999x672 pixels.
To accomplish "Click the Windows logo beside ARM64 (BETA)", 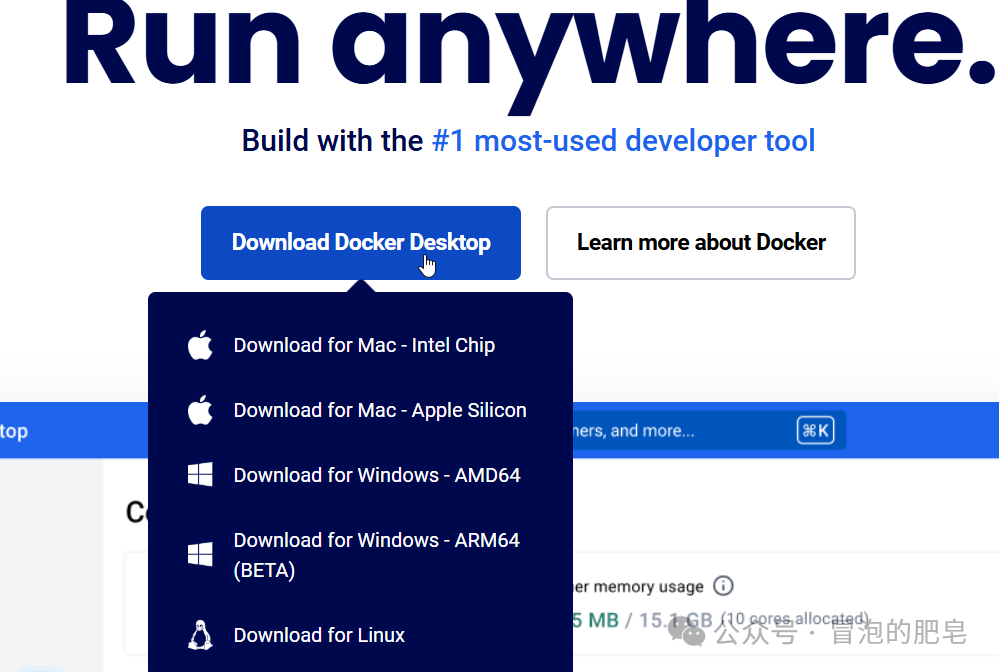I will click(200, 554).
